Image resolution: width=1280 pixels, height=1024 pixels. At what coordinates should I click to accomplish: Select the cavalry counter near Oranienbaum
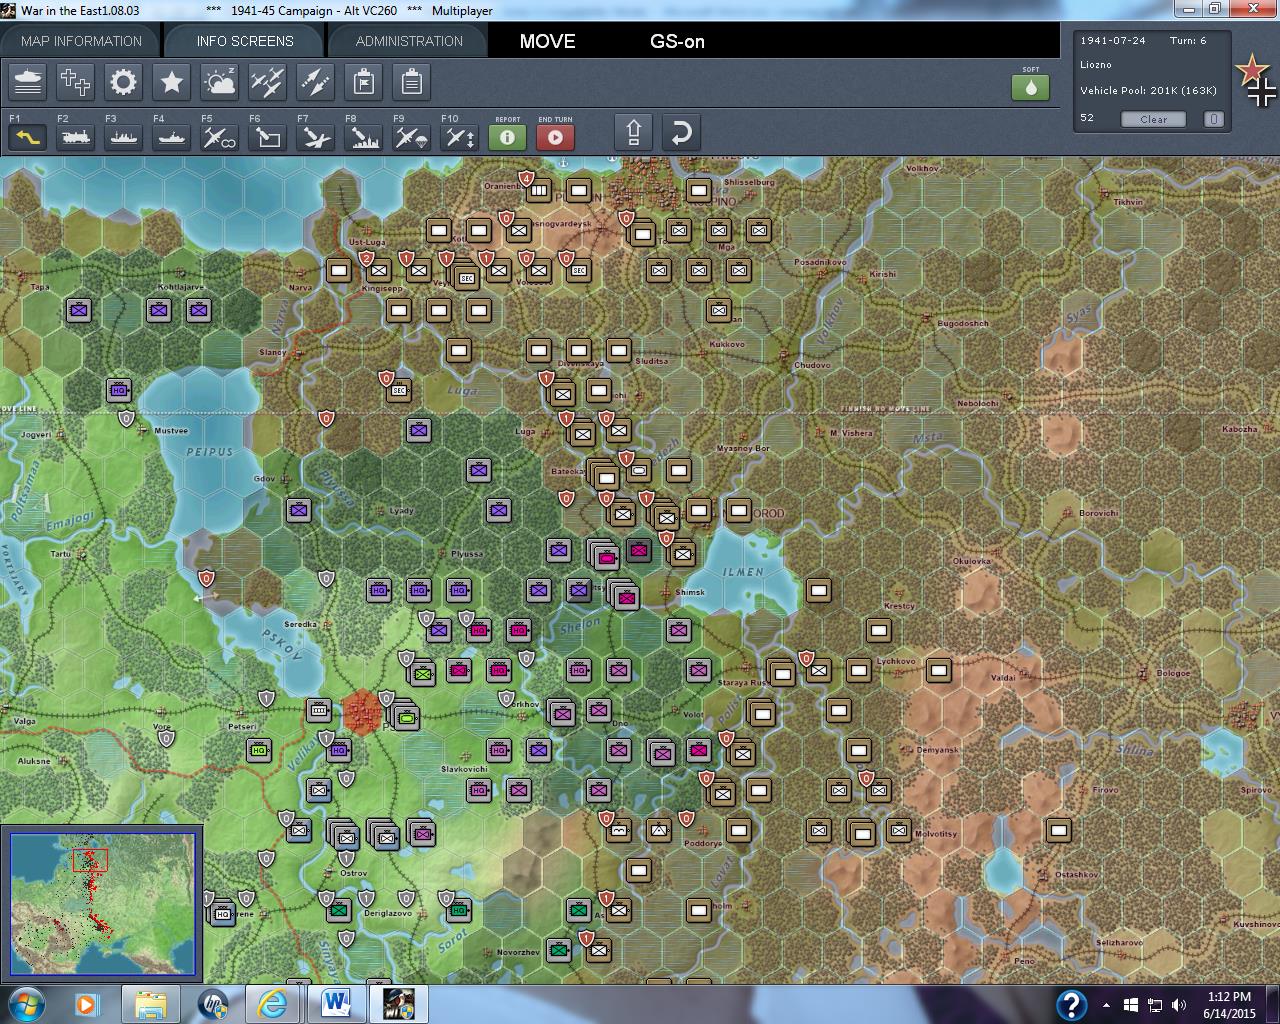(x=538, y=189)
